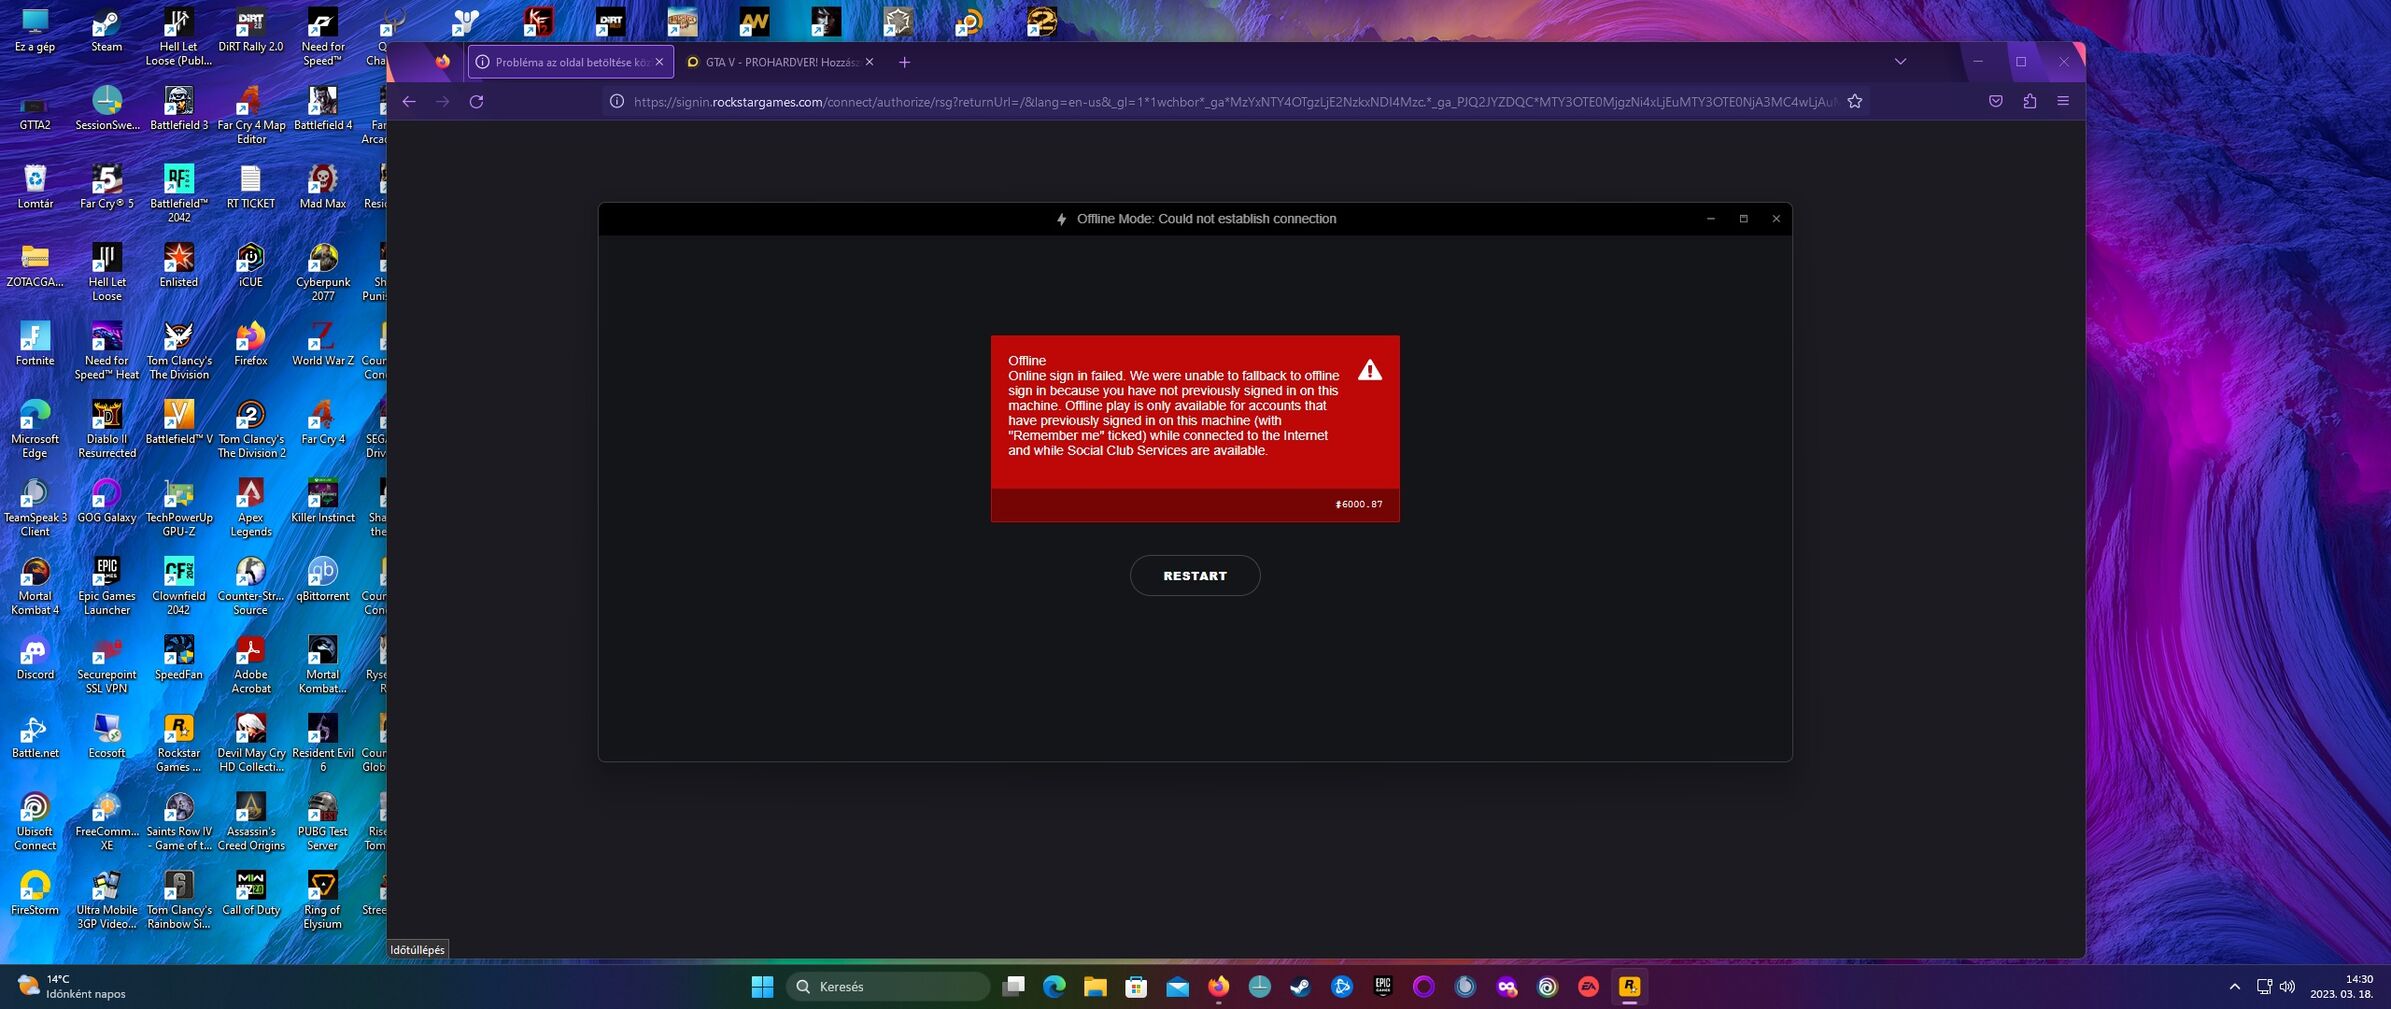Switch to the 'Probléma az oldal betöltése' tab

571,62
